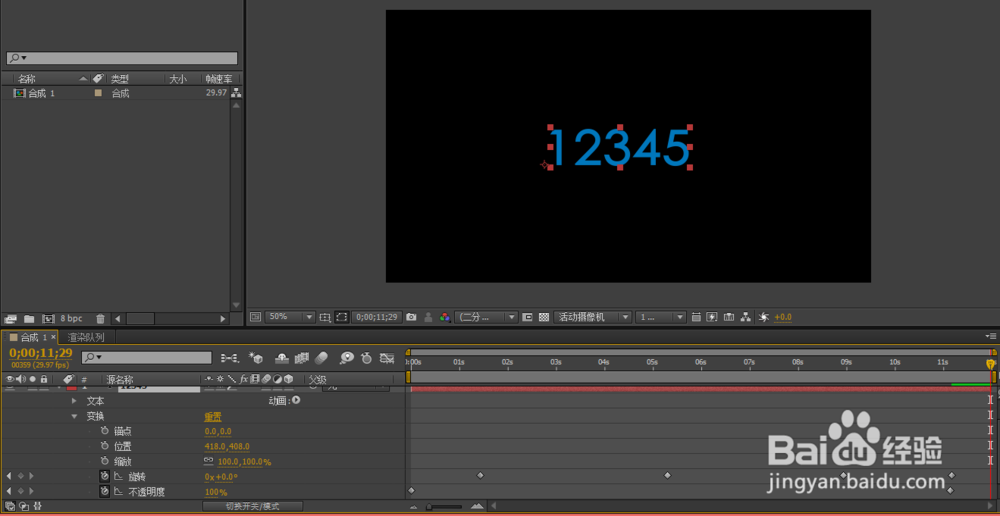The height and width of the screenshot is (516, 1000).
Task: Sort project by 帧速率 column
Action: click(x=218, y=79)
